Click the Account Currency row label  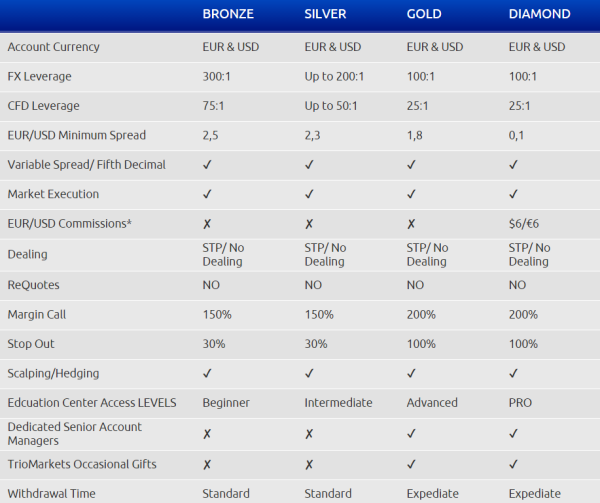[54, 47]
